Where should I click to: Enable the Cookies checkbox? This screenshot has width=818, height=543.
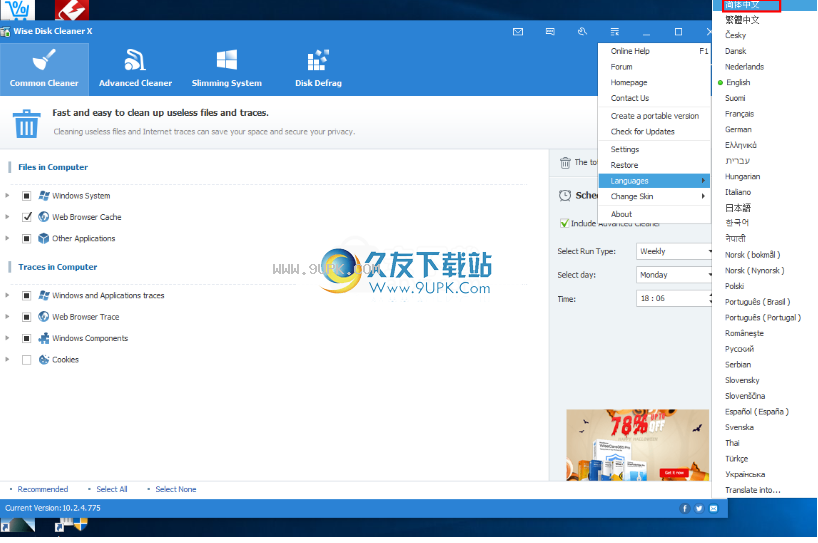(27, 359)
